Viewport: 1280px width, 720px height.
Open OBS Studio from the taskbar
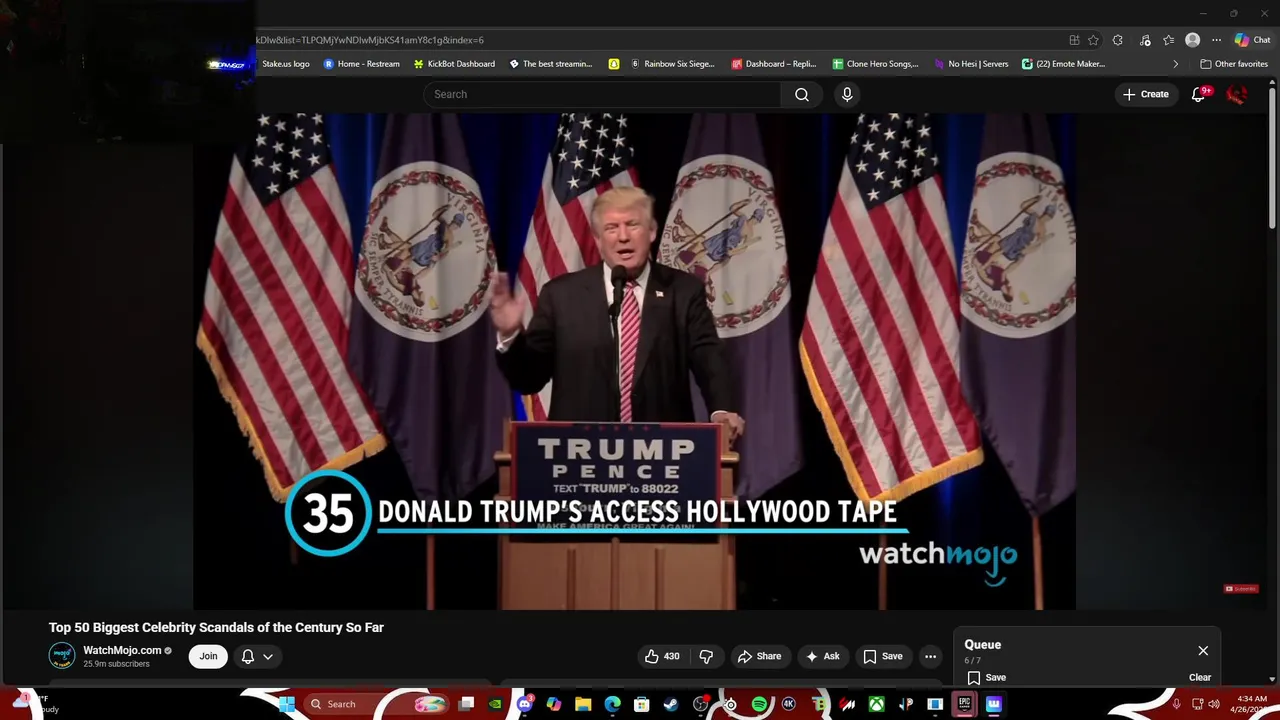click(700, 704)
